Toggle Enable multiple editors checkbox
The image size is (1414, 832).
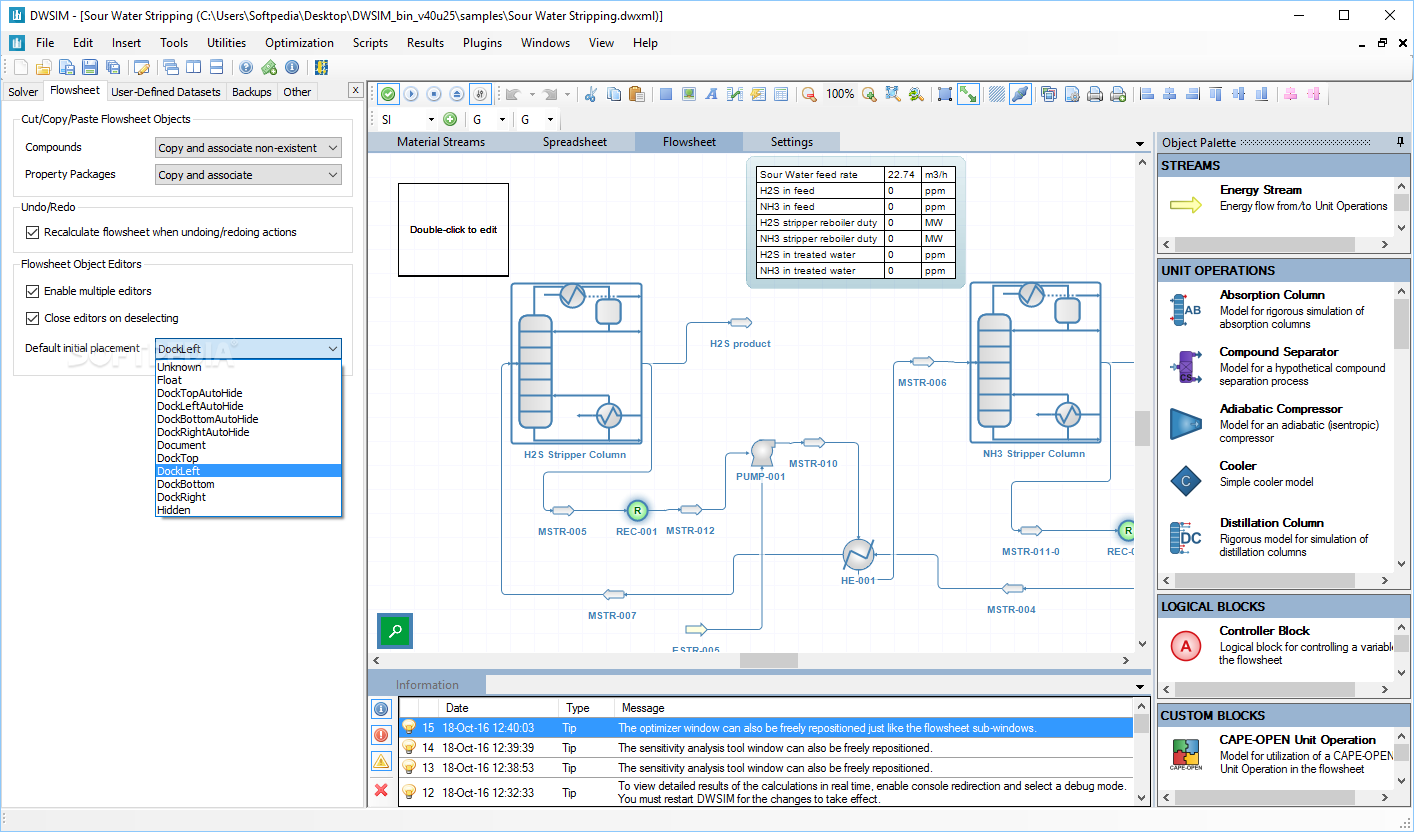coord(33,291)
